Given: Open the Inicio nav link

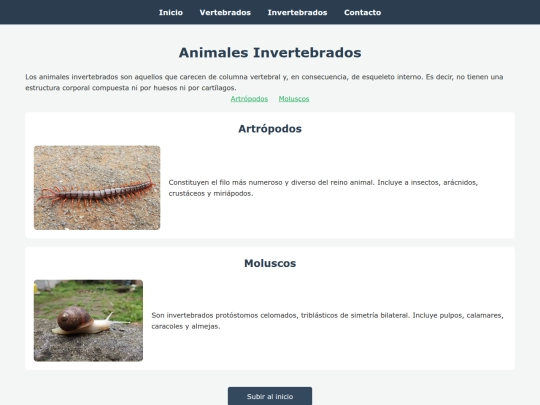Looking at the screenshot, I should (x=170, y=12).
